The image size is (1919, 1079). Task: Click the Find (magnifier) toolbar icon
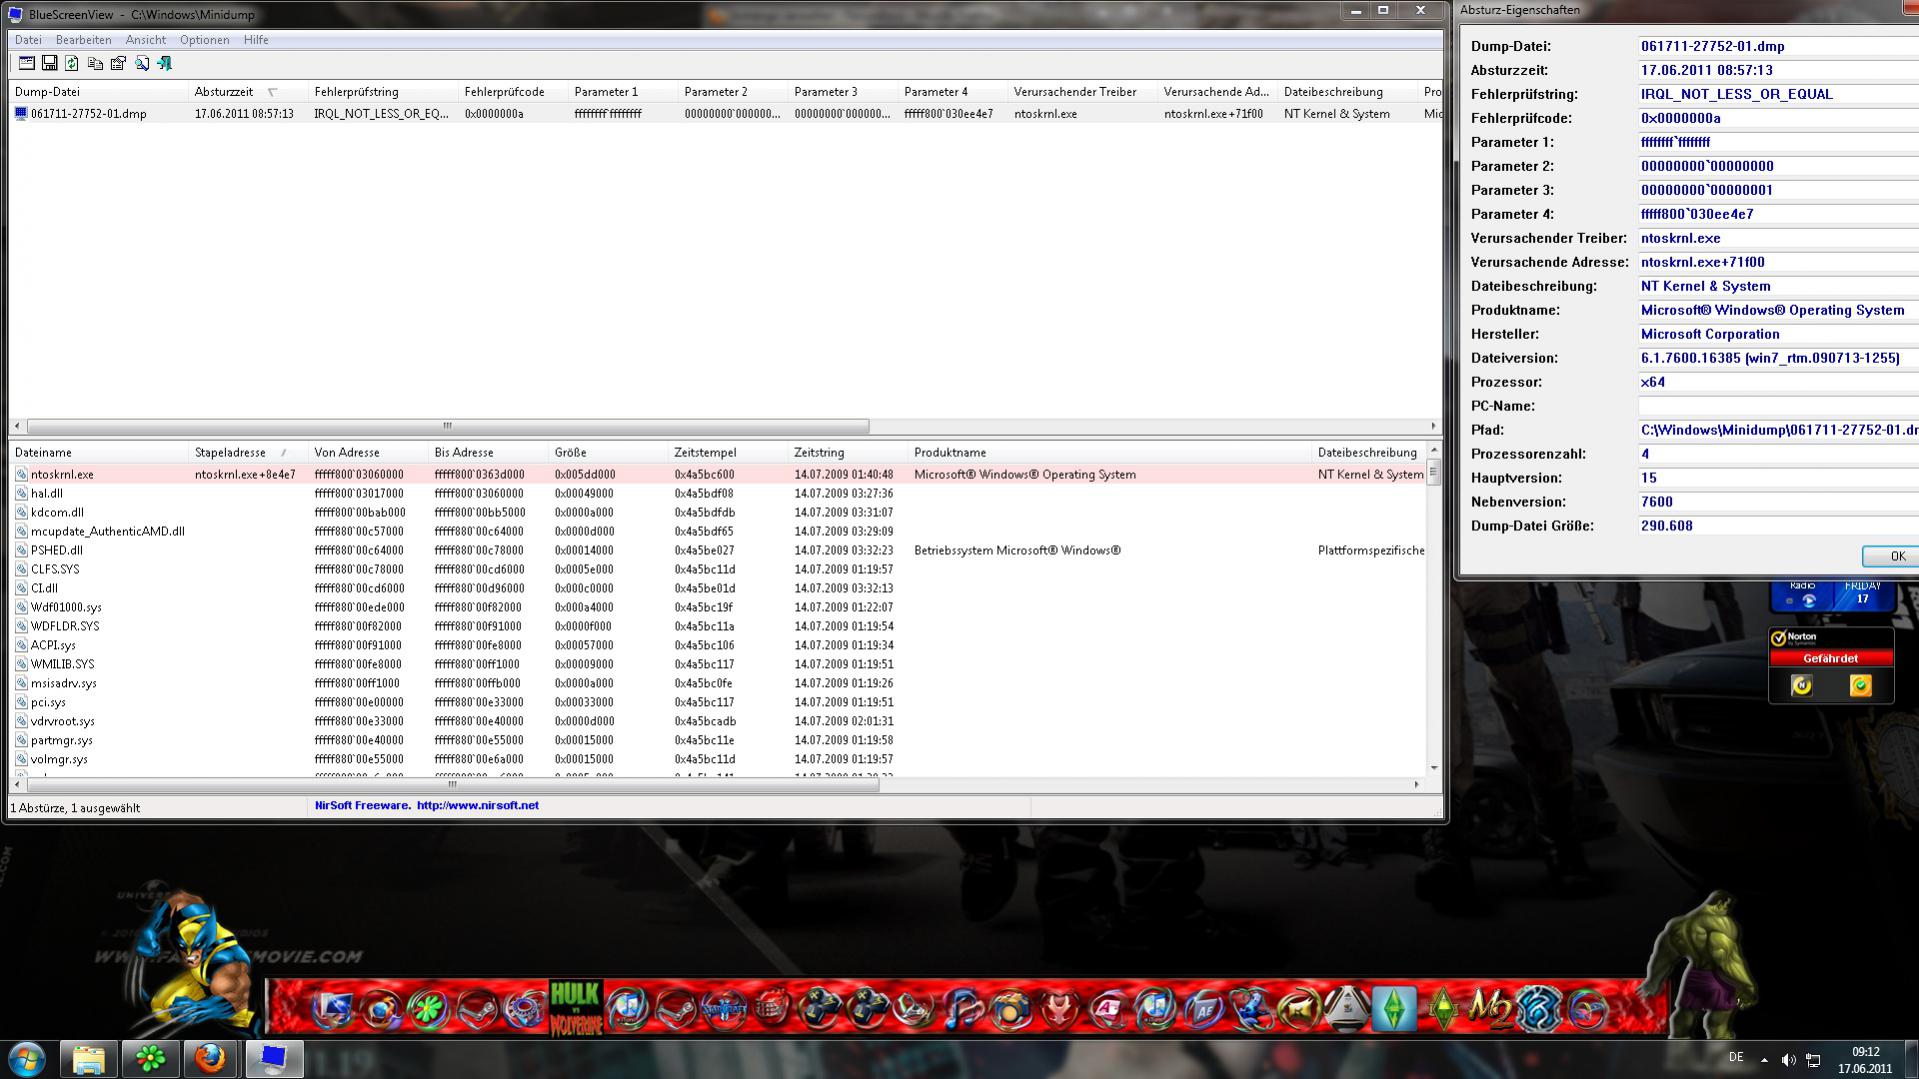142,63
